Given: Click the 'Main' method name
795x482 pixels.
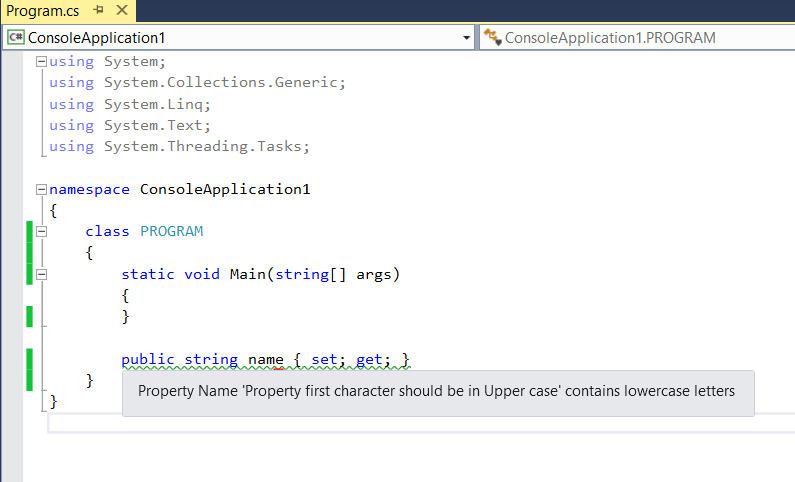Looking at the screenshot, I should pyautogui.click(x=248, y=274).
